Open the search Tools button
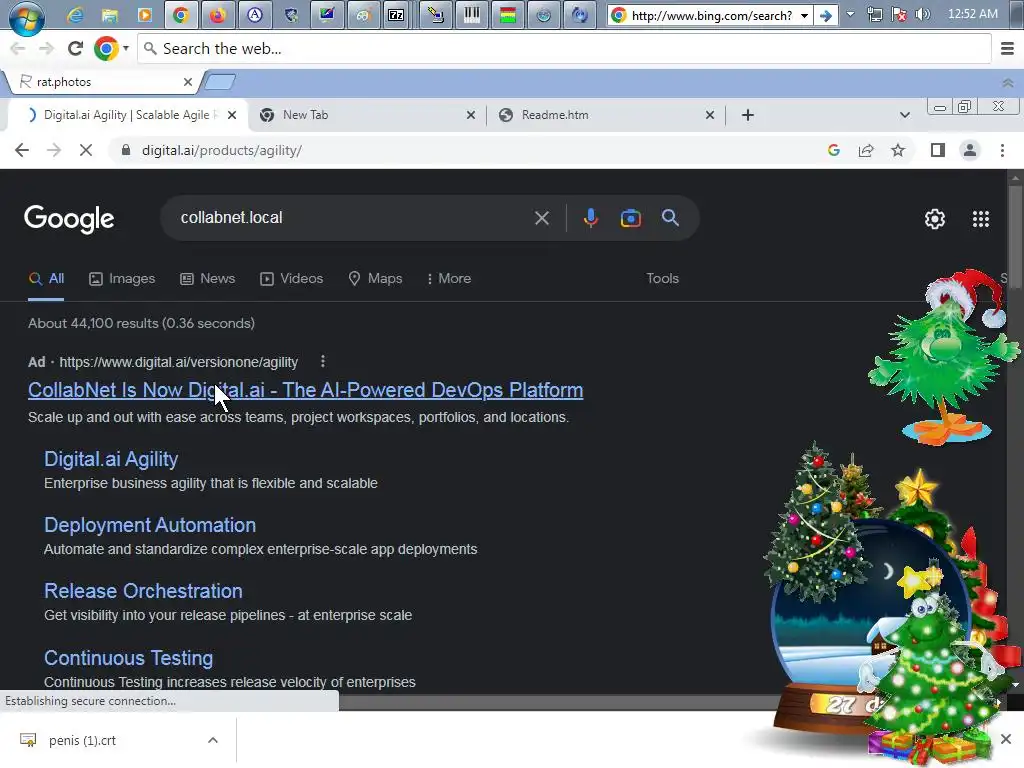The width and height of the screenshot is (1024, 768). pyautogui.click(x=662, y=278)
